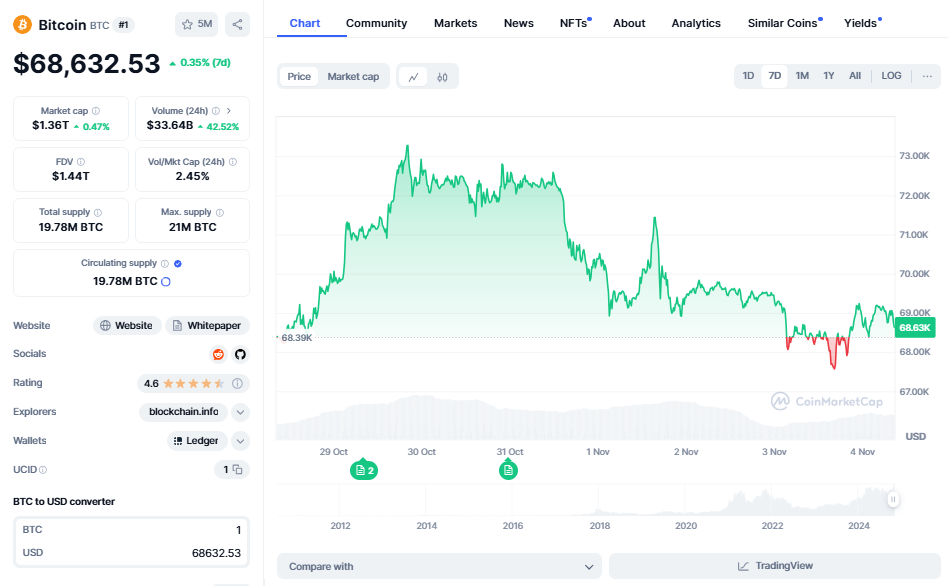Open the GitHub social link
The image size is (948, 586).
(x=241, y=354)
